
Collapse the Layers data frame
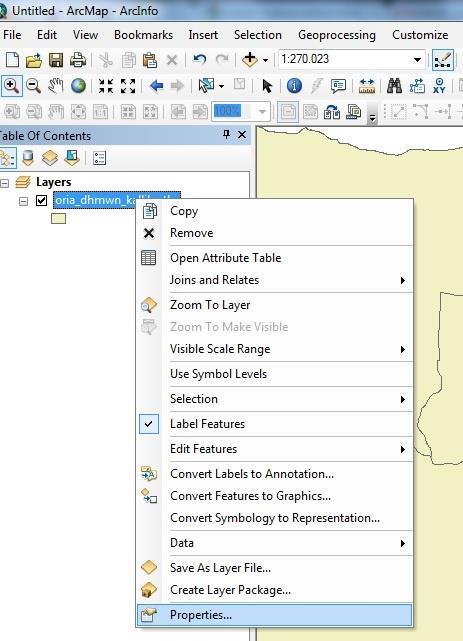click(5, 182)
